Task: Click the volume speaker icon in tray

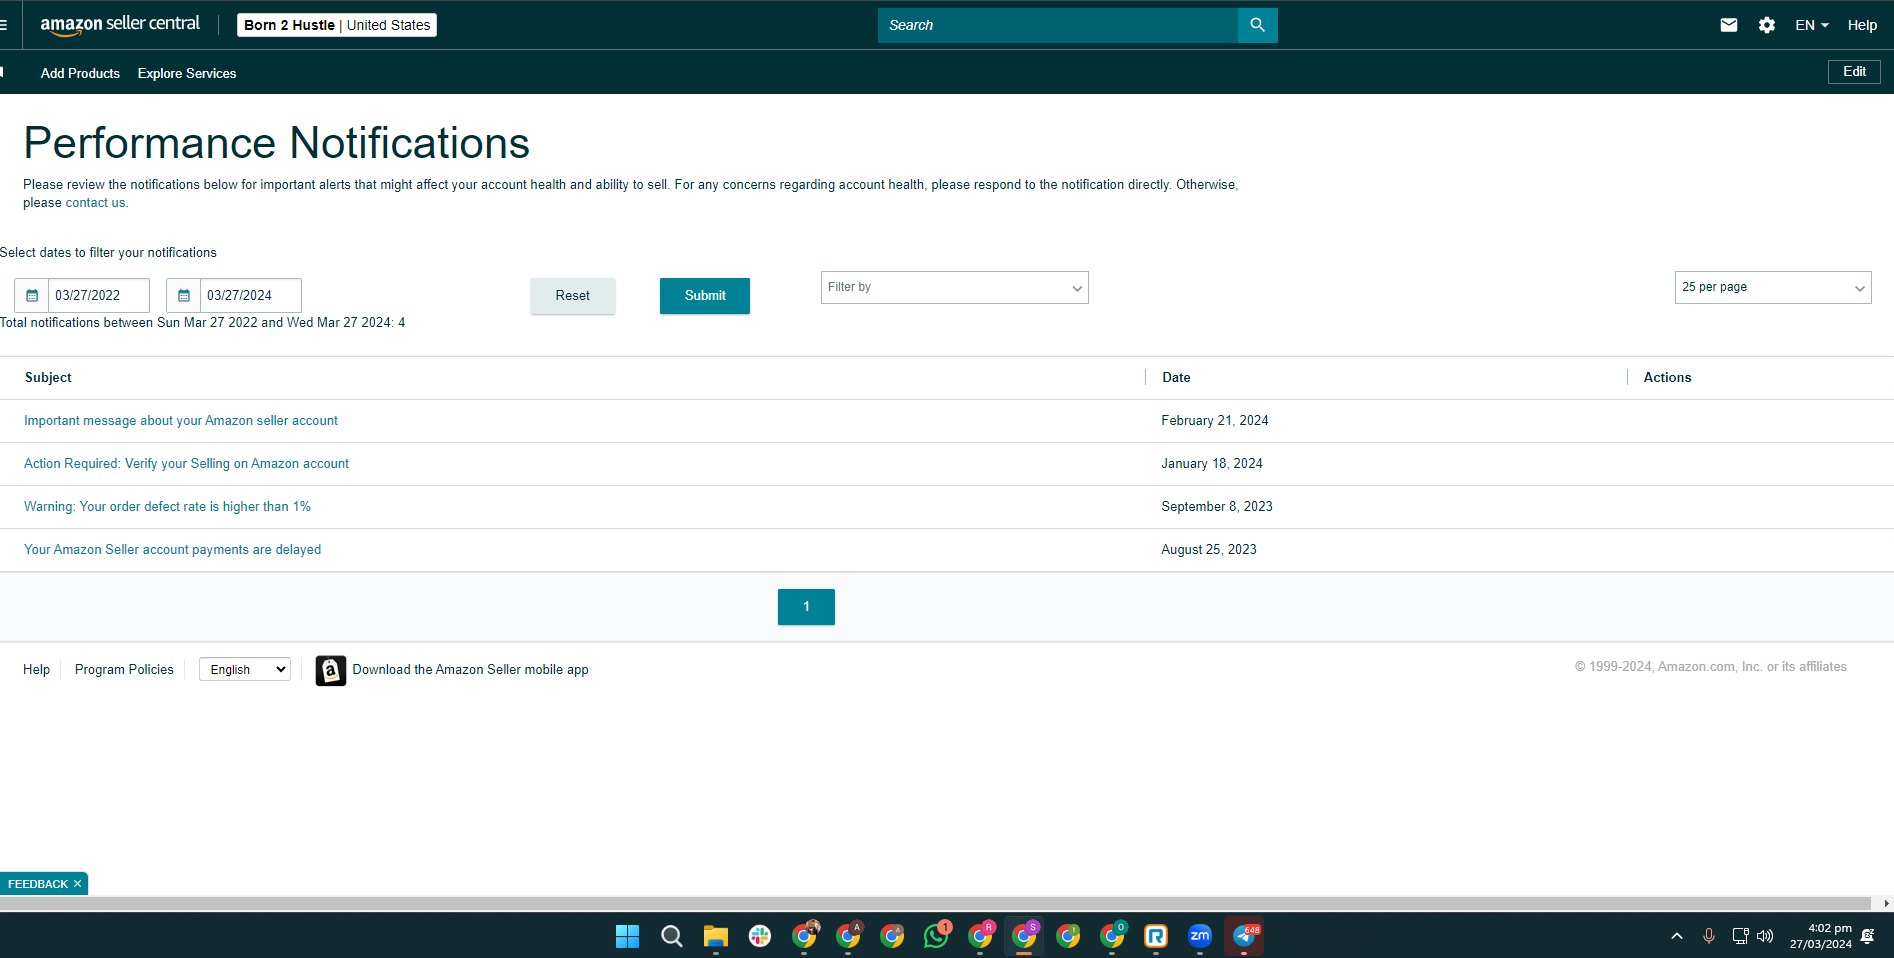Action: 1765,936
